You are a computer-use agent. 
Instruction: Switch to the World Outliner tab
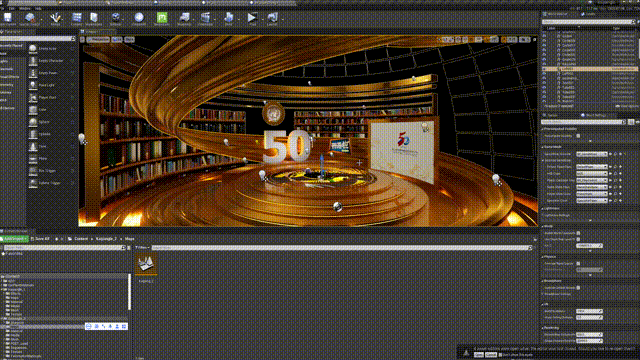coord(557,14)
